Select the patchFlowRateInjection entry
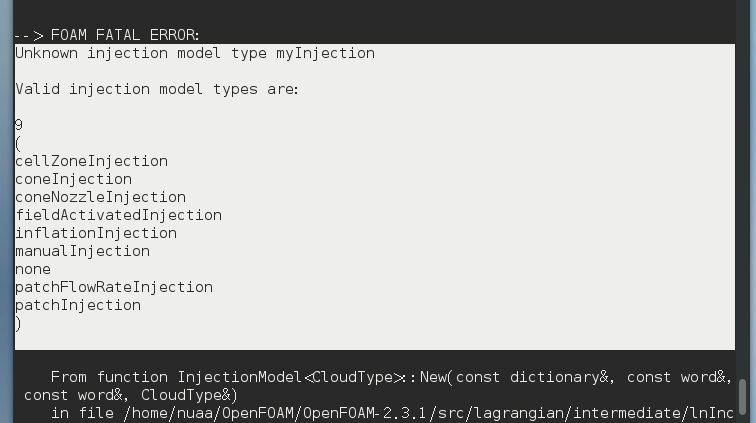756x423 pixels. pos(114,287)
